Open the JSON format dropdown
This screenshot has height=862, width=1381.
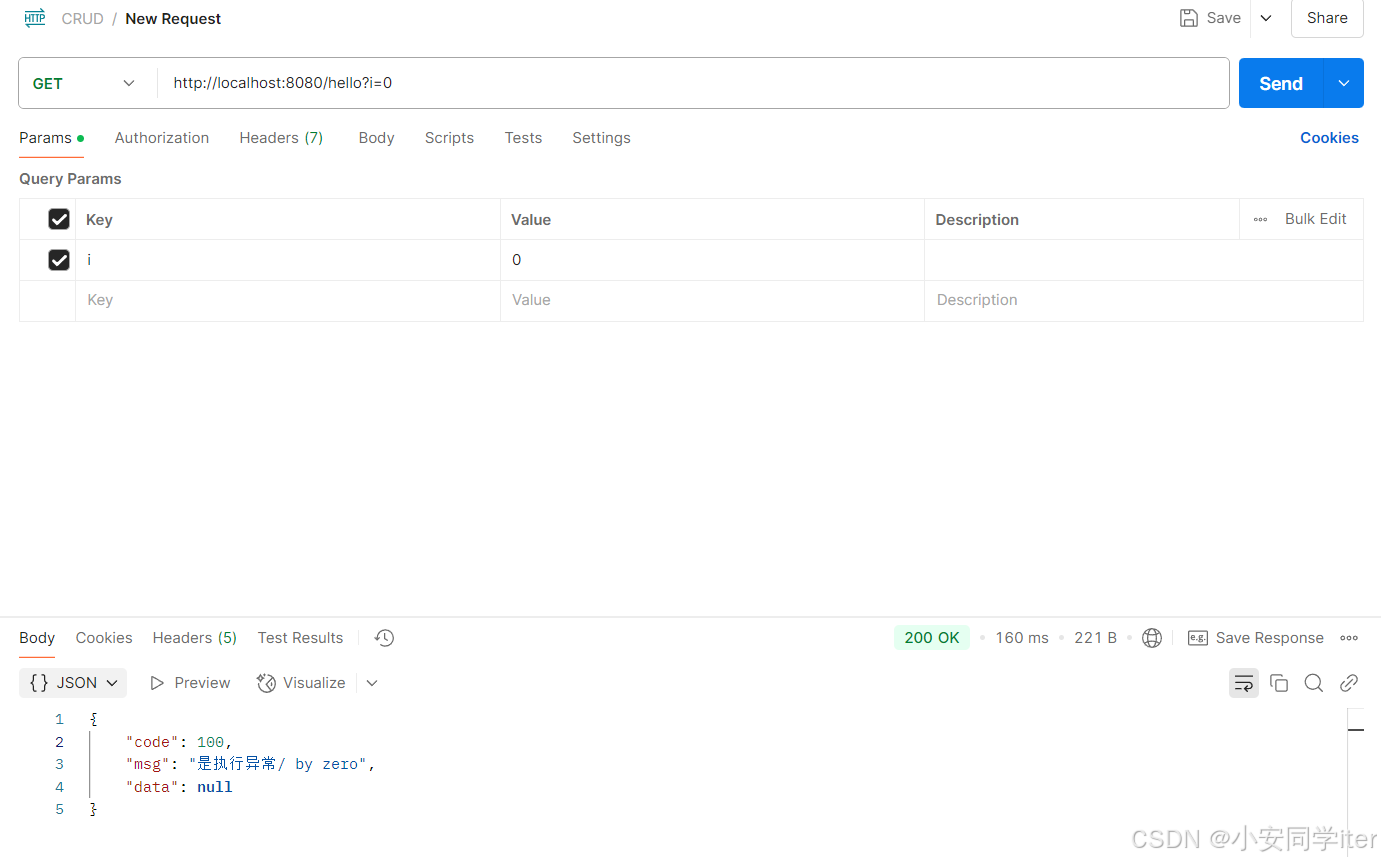coord(73,683)
